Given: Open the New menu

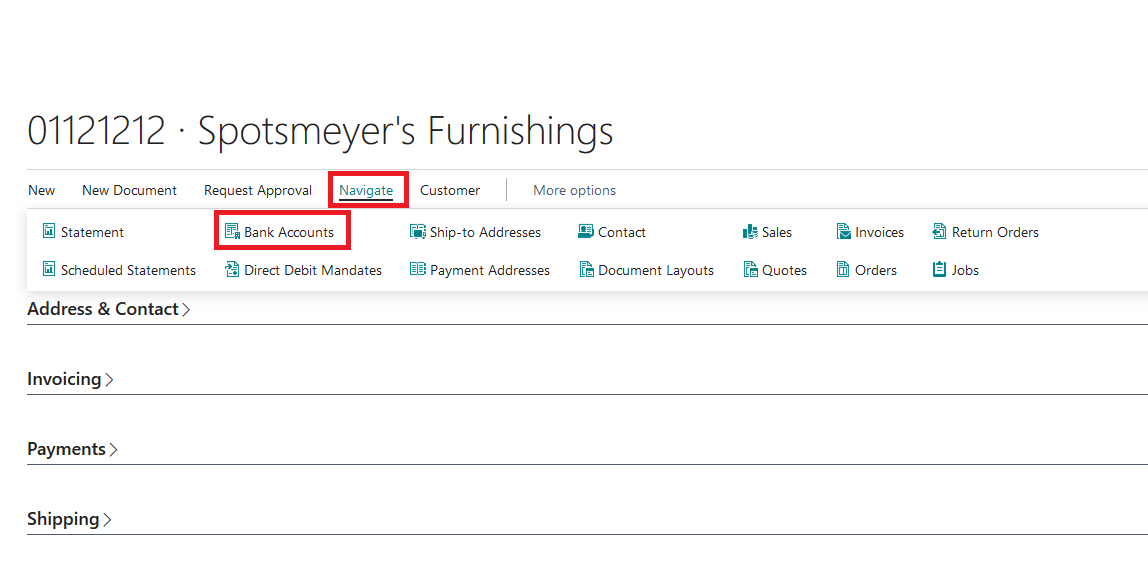Looking at the screenshot, I should point(42,190).
